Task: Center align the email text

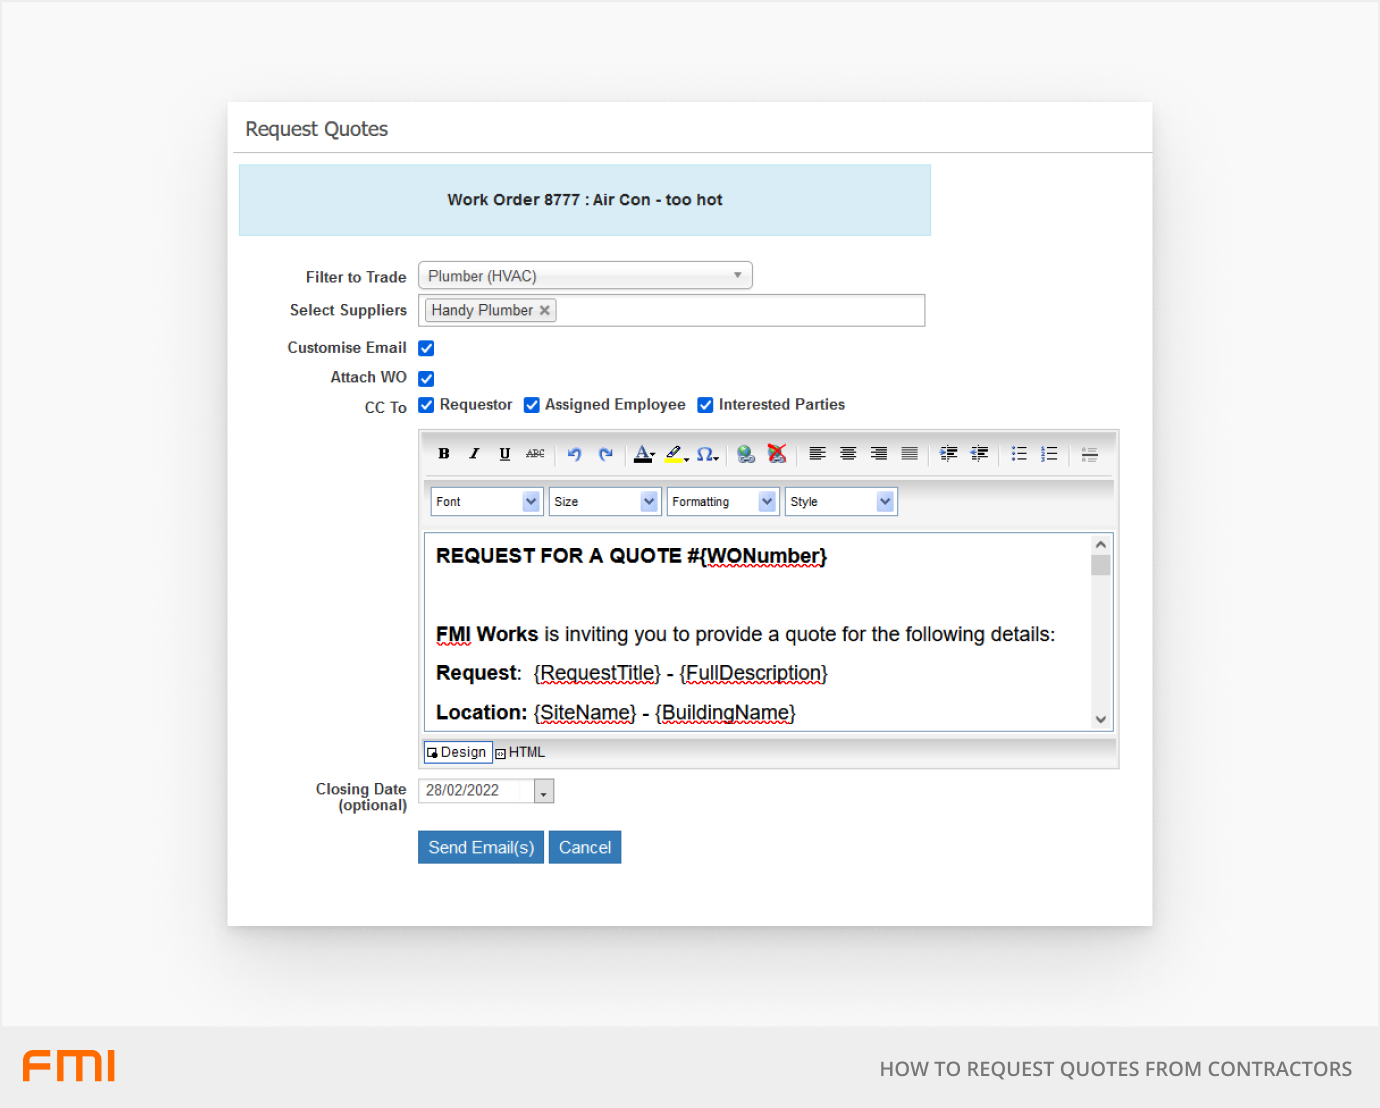Action: coord(848,454)
